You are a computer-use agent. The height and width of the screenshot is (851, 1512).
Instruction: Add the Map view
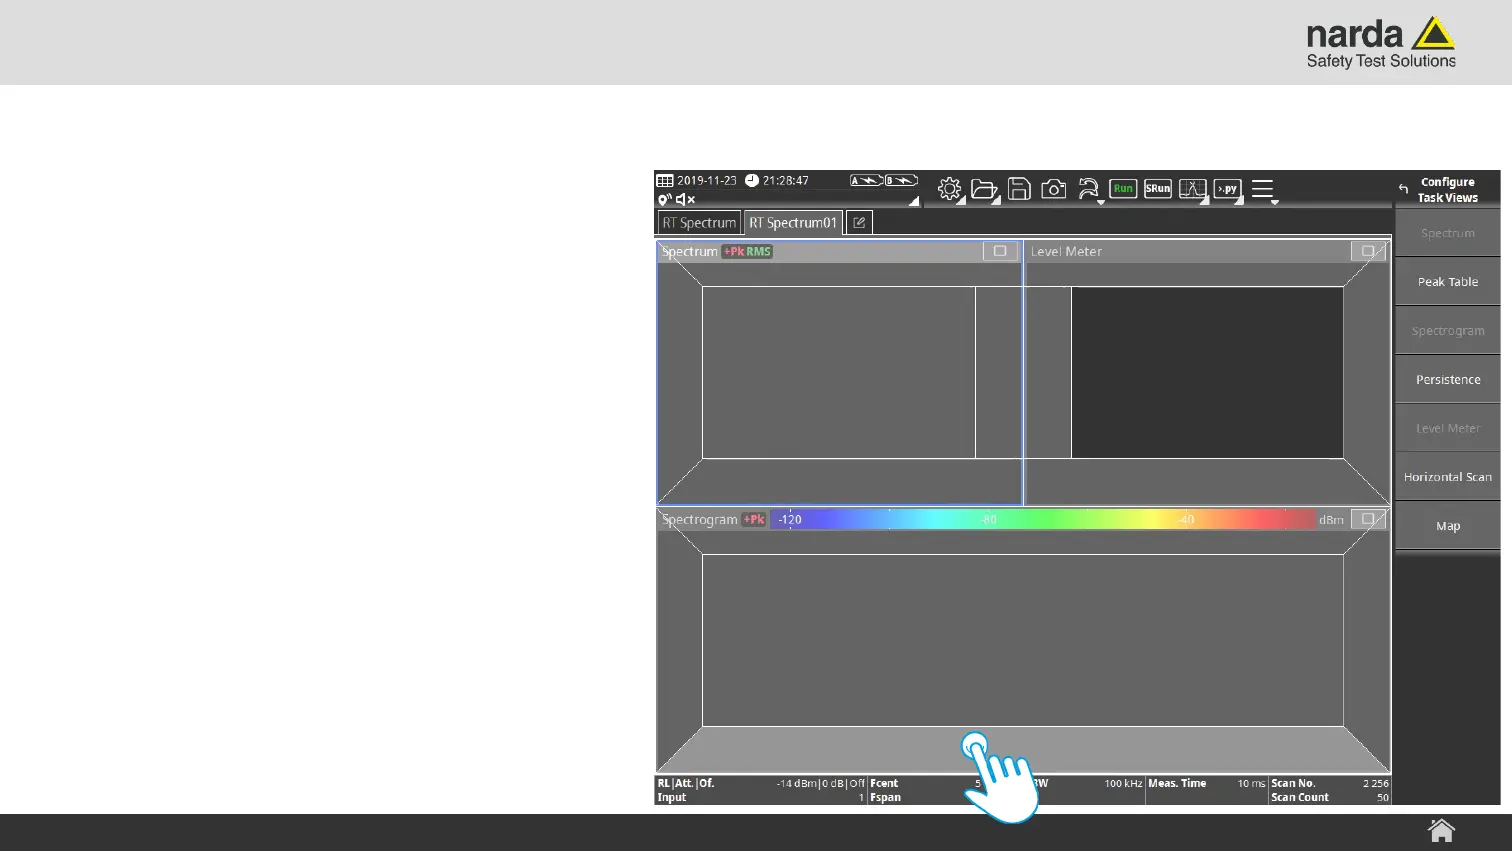[x=1448, y=526]
